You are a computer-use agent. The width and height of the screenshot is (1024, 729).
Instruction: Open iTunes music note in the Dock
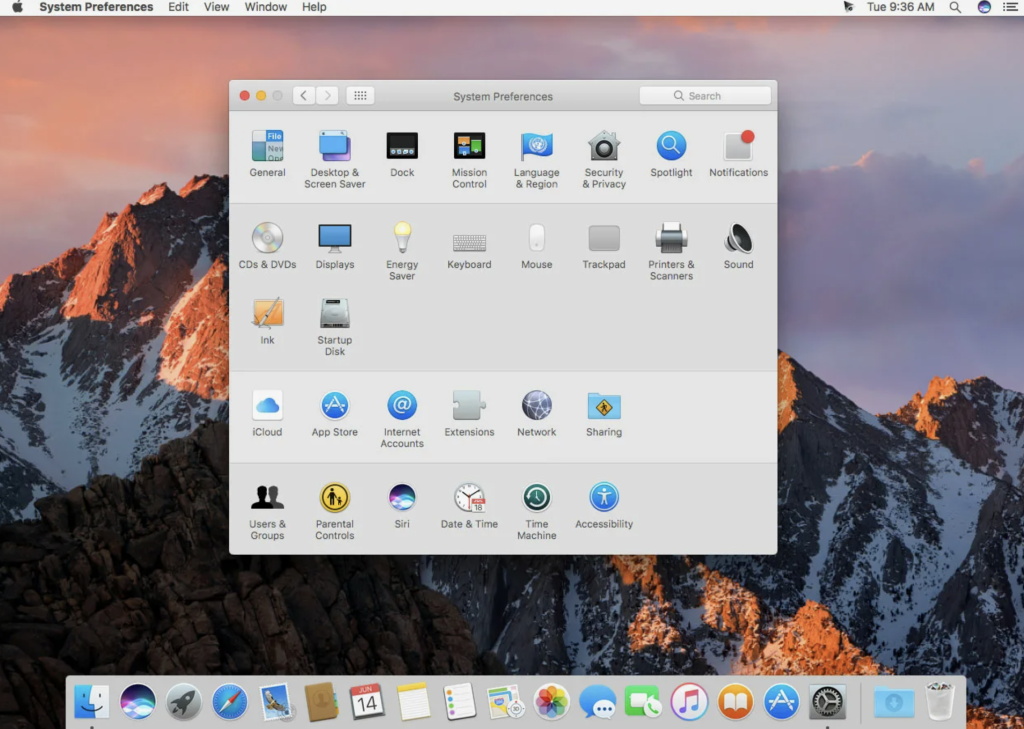(689, 702)
